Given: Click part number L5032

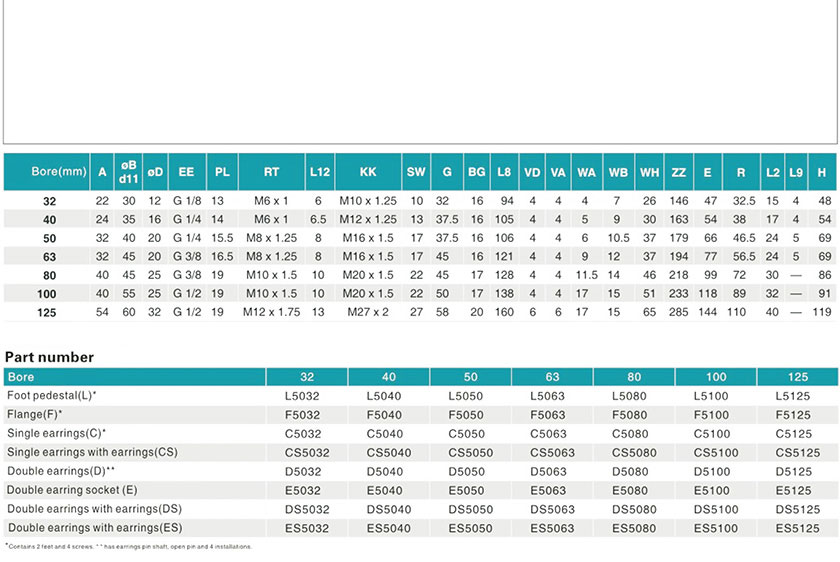Looking at the screenshot, I should coord(306,396).
